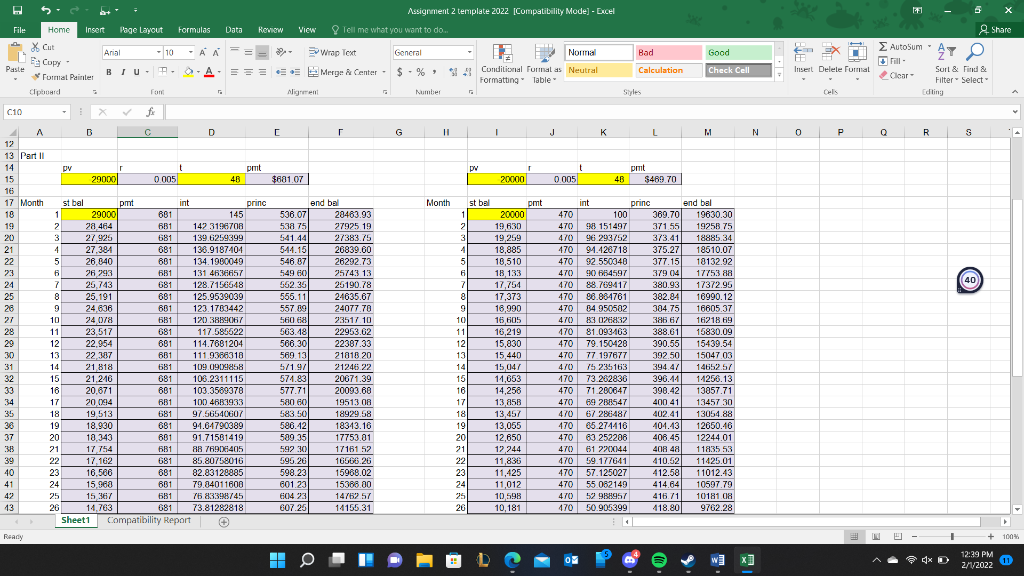Apply the percent style format
Screen dimensions: 1024x576
(421, 71)
